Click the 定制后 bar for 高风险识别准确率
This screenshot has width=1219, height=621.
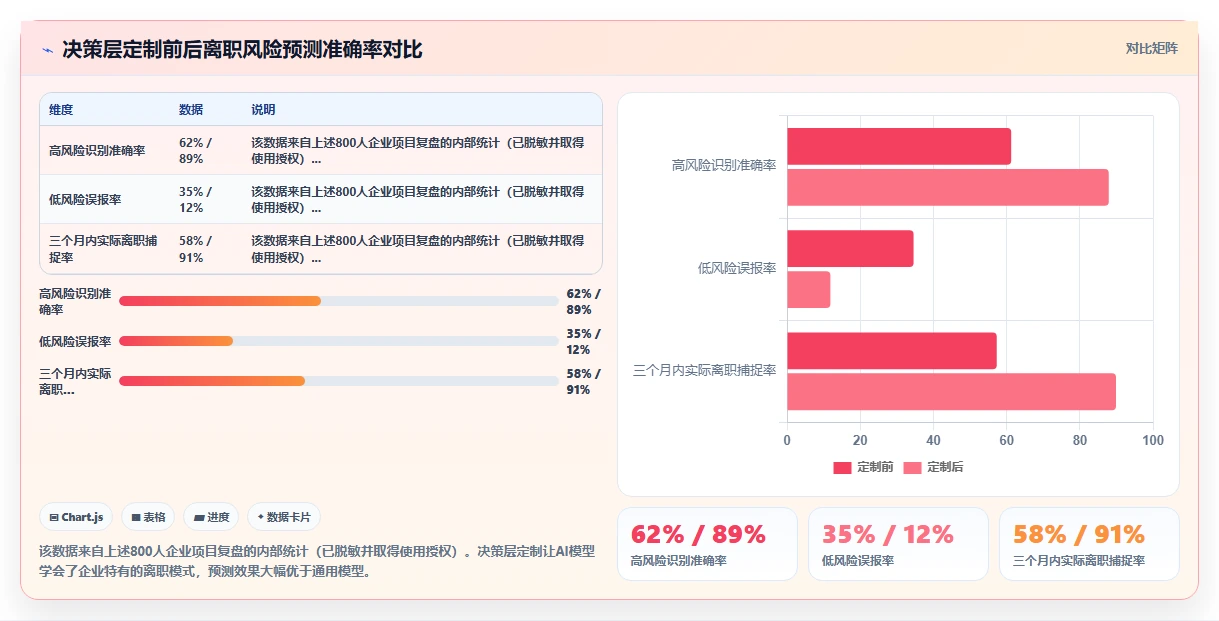[948, 187]
